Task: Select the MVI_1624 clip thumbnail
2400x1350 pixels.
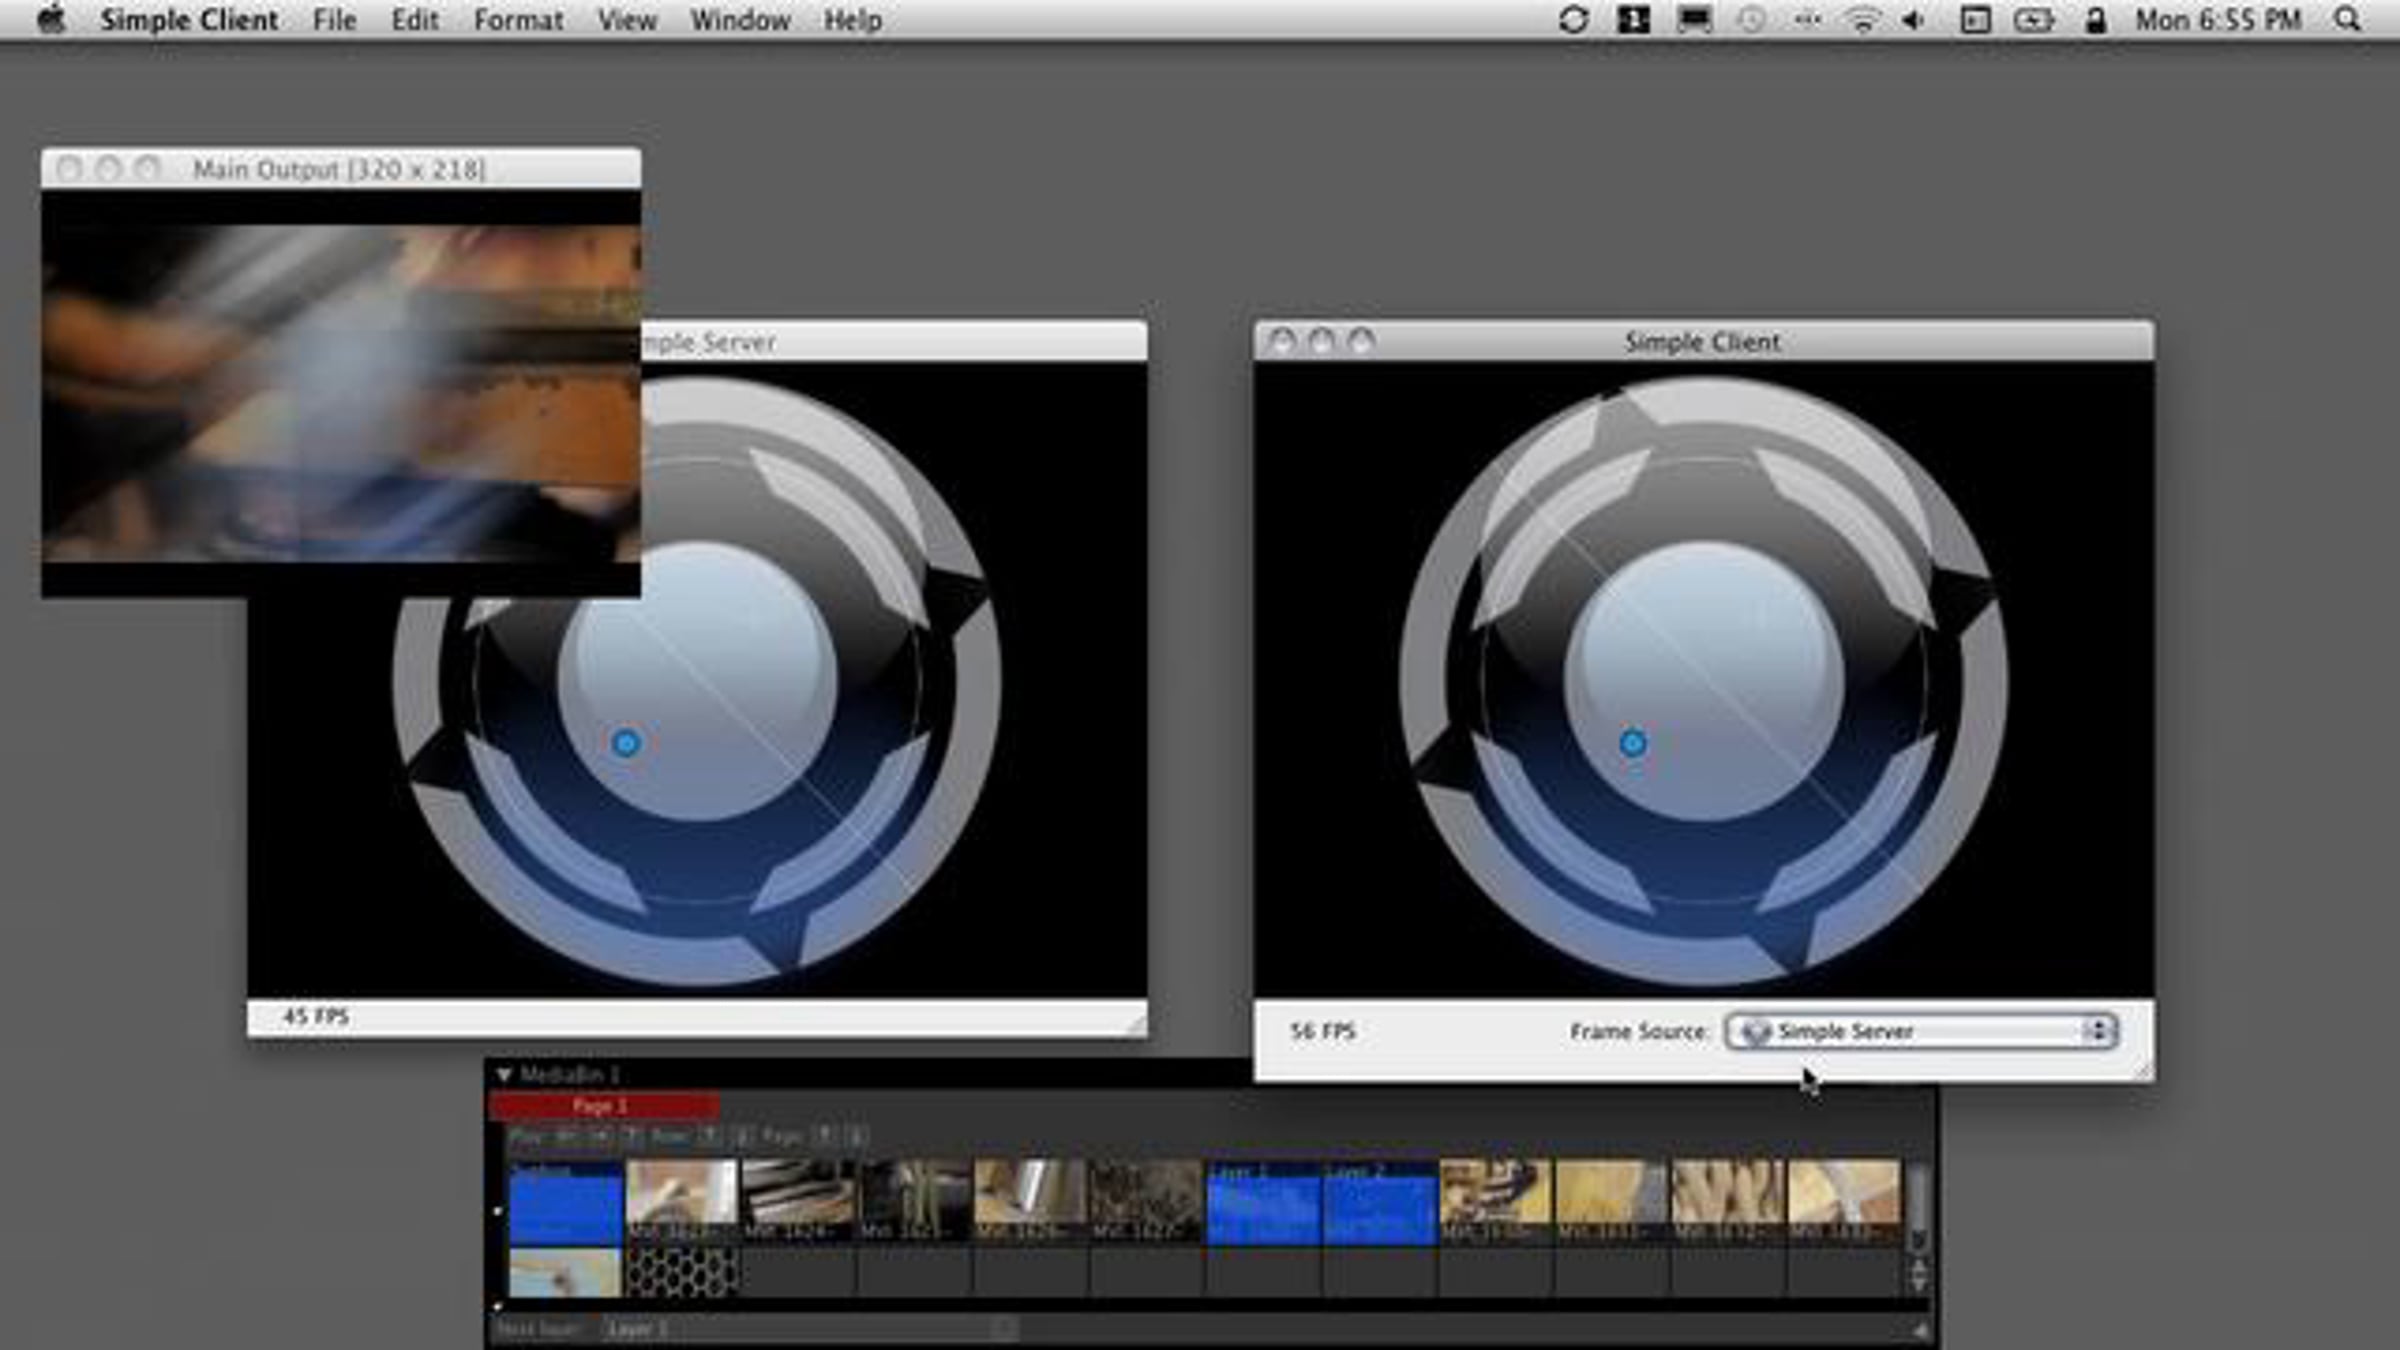Action: coord(798,1200)
